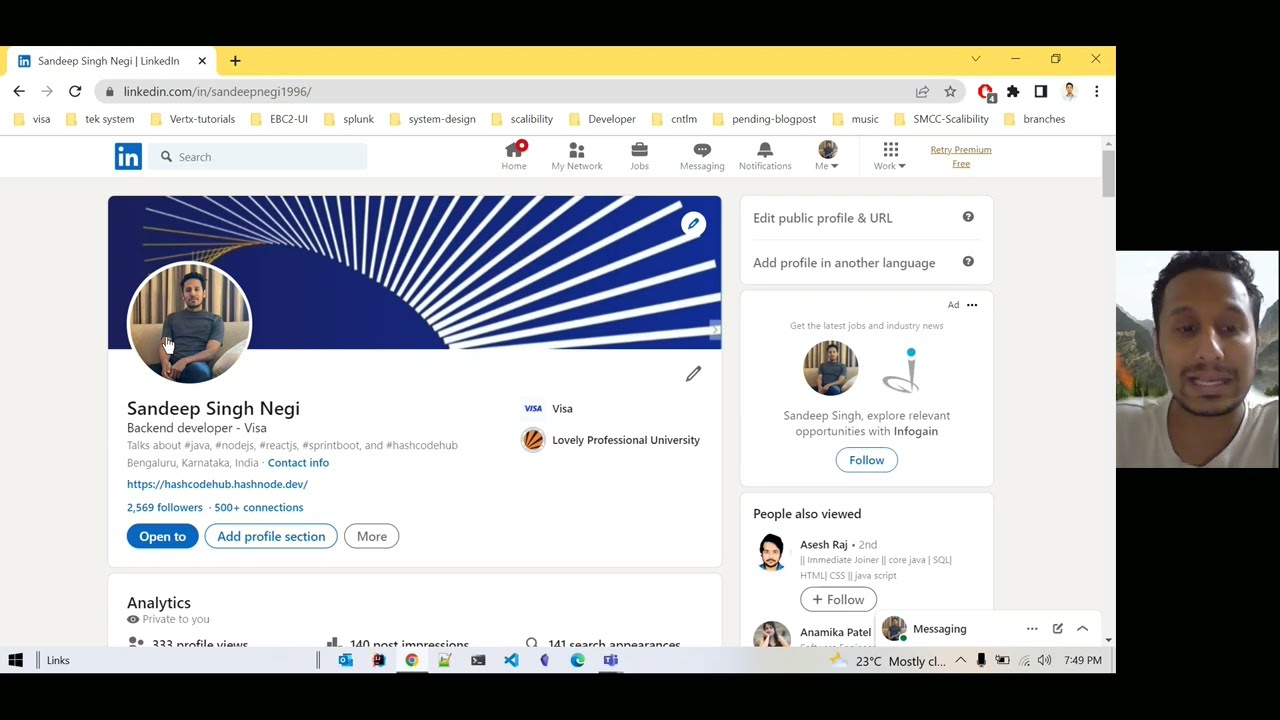Open the hashcodehub.hashnode.dev link
1280x720 pixels.
click(217, 484)
